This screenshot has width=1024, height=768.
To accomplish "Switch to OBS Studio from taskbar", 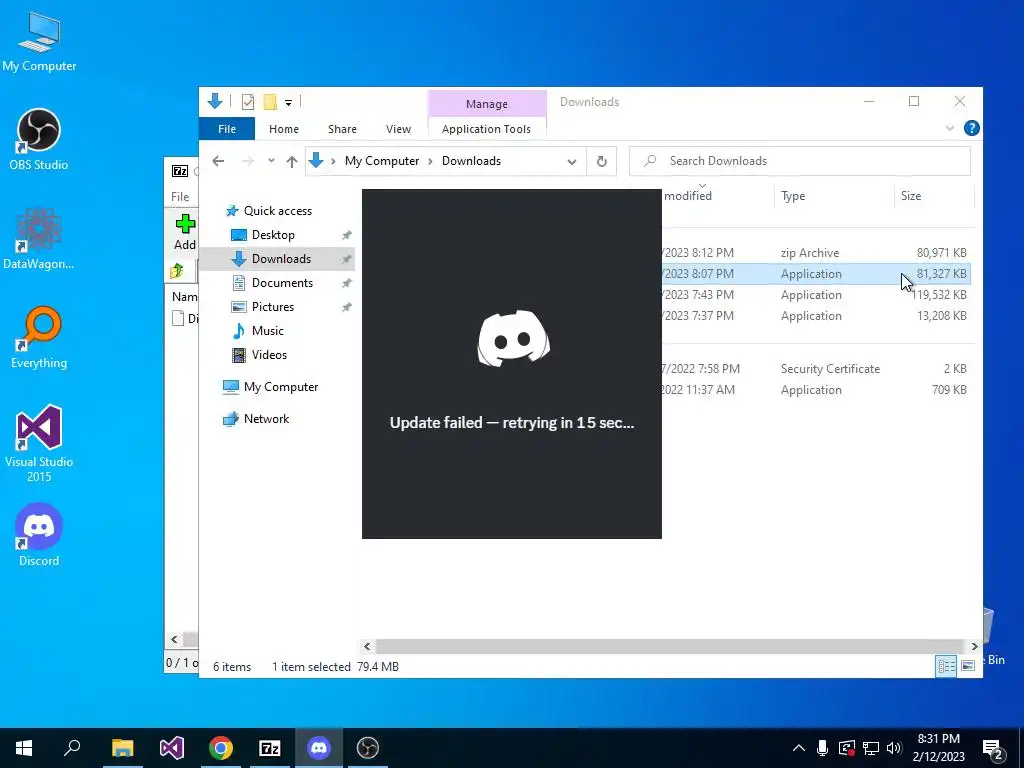I will click(x=368, y=748).
